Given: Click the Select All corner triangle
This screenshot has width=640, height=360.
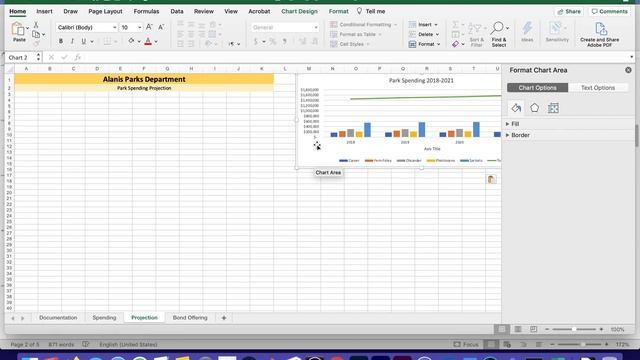Looking at the screenshot, I should tap(9, 69).
